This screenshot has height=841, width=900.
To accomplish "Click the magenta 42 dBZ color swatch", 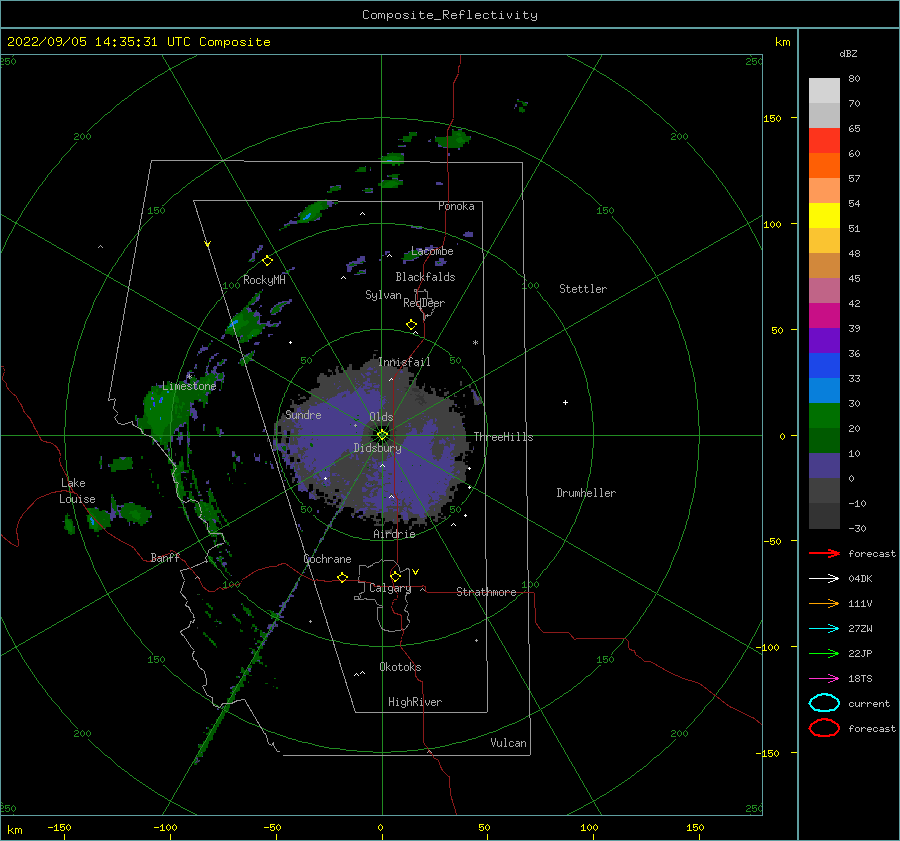I will pos(824,315).
